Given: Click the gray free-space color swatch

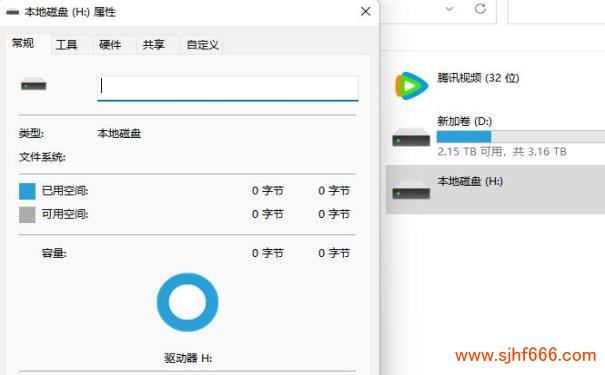Looking at the screenshot, I should tap(27, 215).
